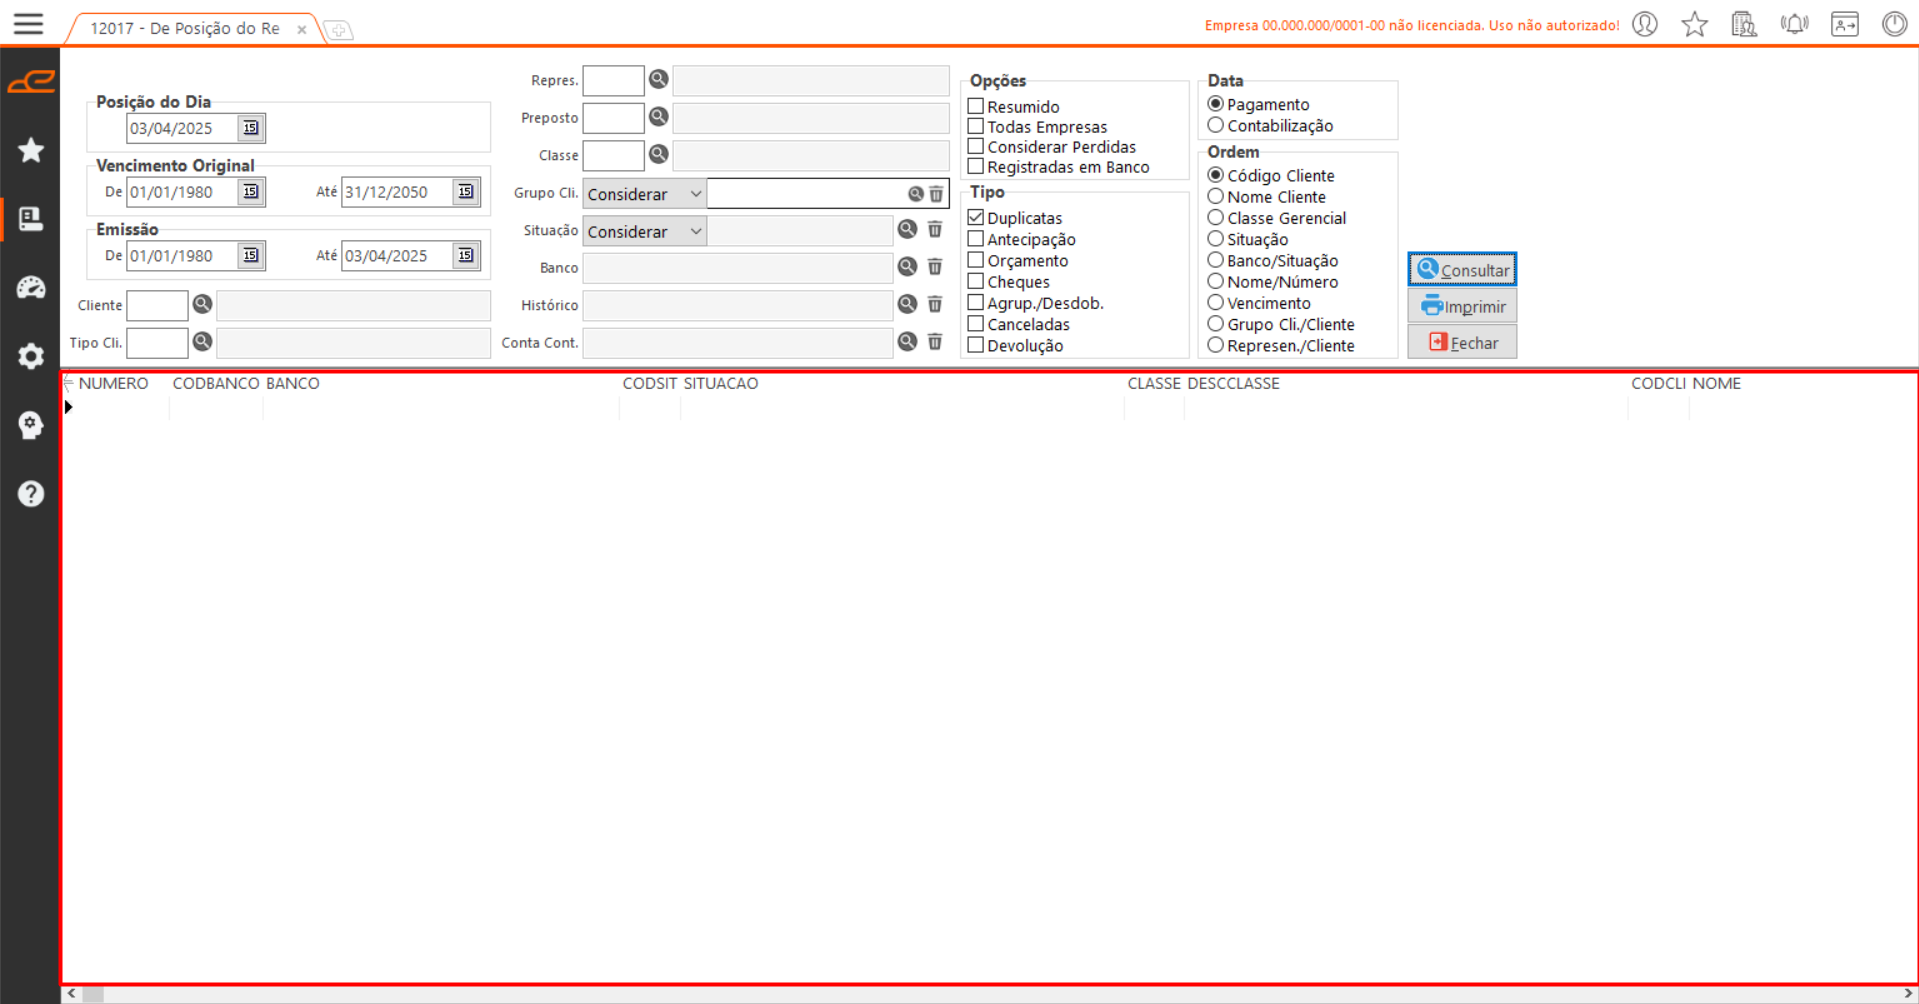This screenshot has height=1004, width=1919.
Task: Open calendar picker for Posição do Dia
Action: [251, 128]
